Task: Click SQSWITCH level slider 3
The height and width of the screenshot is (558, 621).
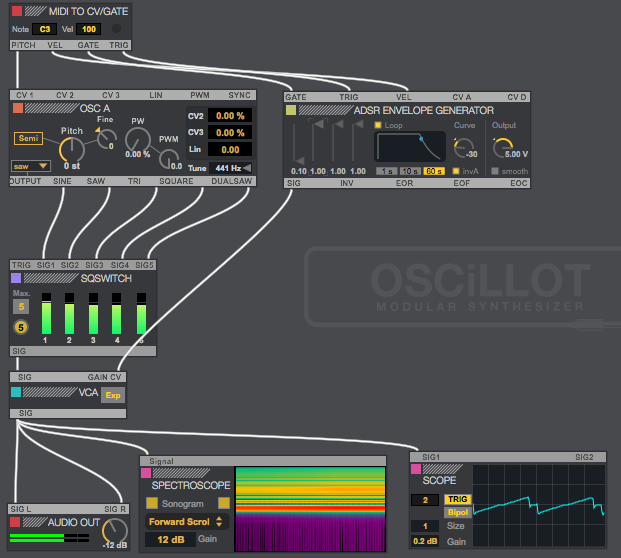Action: pyautogui.click(x=93, y=314)
